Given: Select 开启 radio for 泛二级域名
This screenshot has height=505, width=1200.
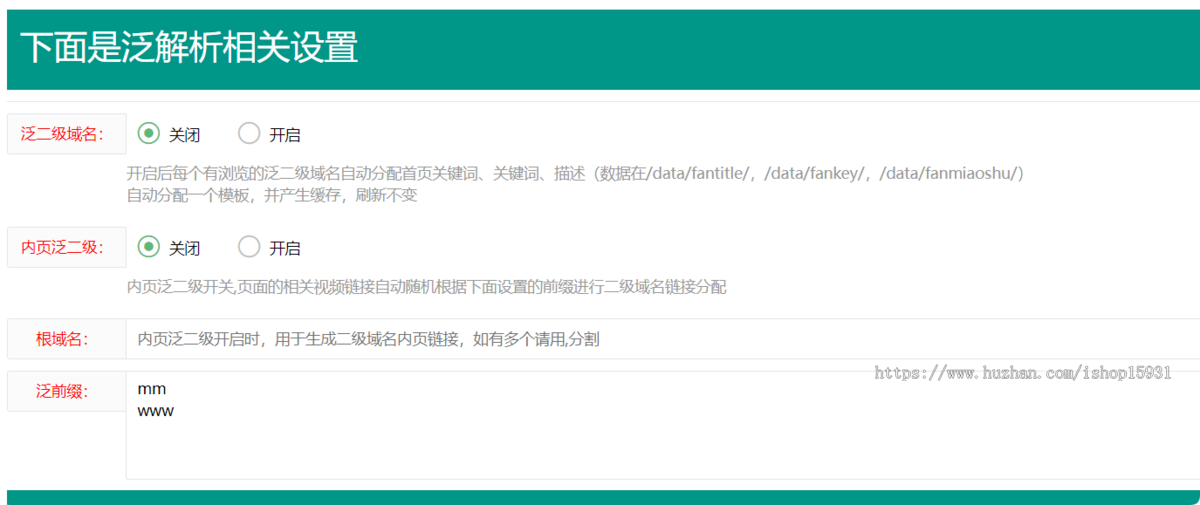Looking at the screenshot, I should coord(249,134).
